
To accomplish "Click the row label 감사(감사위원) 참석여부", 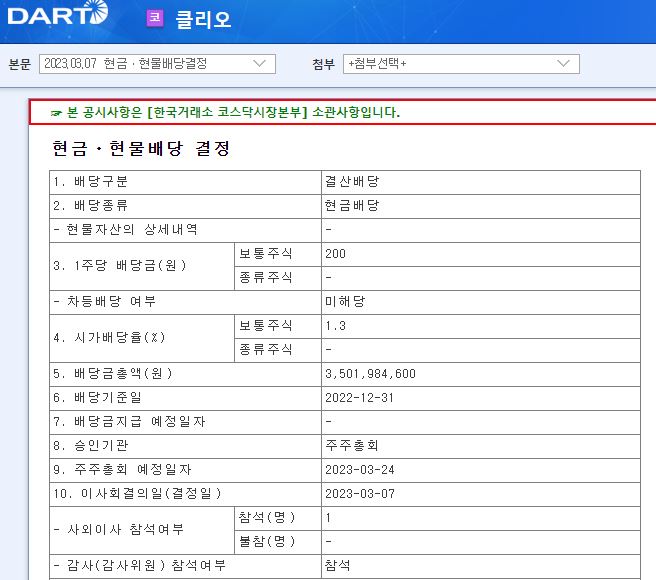I will pos(140,565).
